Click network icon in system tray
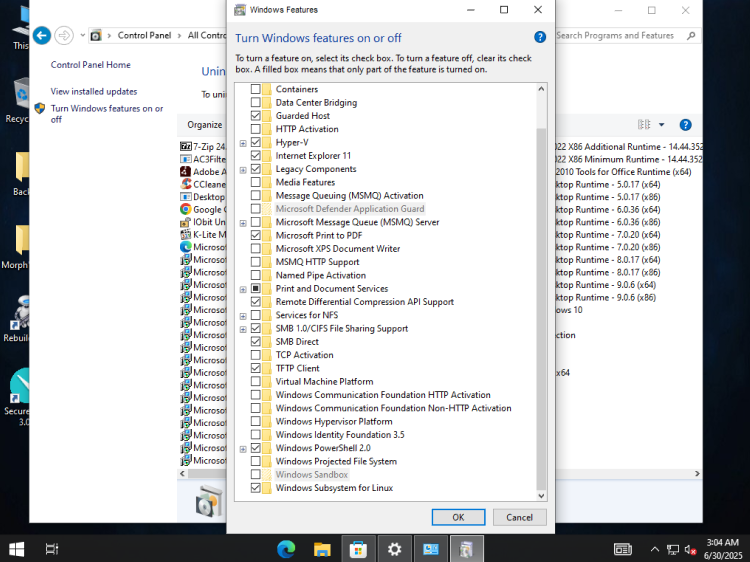750x562 pixels. tap(673, 550)
